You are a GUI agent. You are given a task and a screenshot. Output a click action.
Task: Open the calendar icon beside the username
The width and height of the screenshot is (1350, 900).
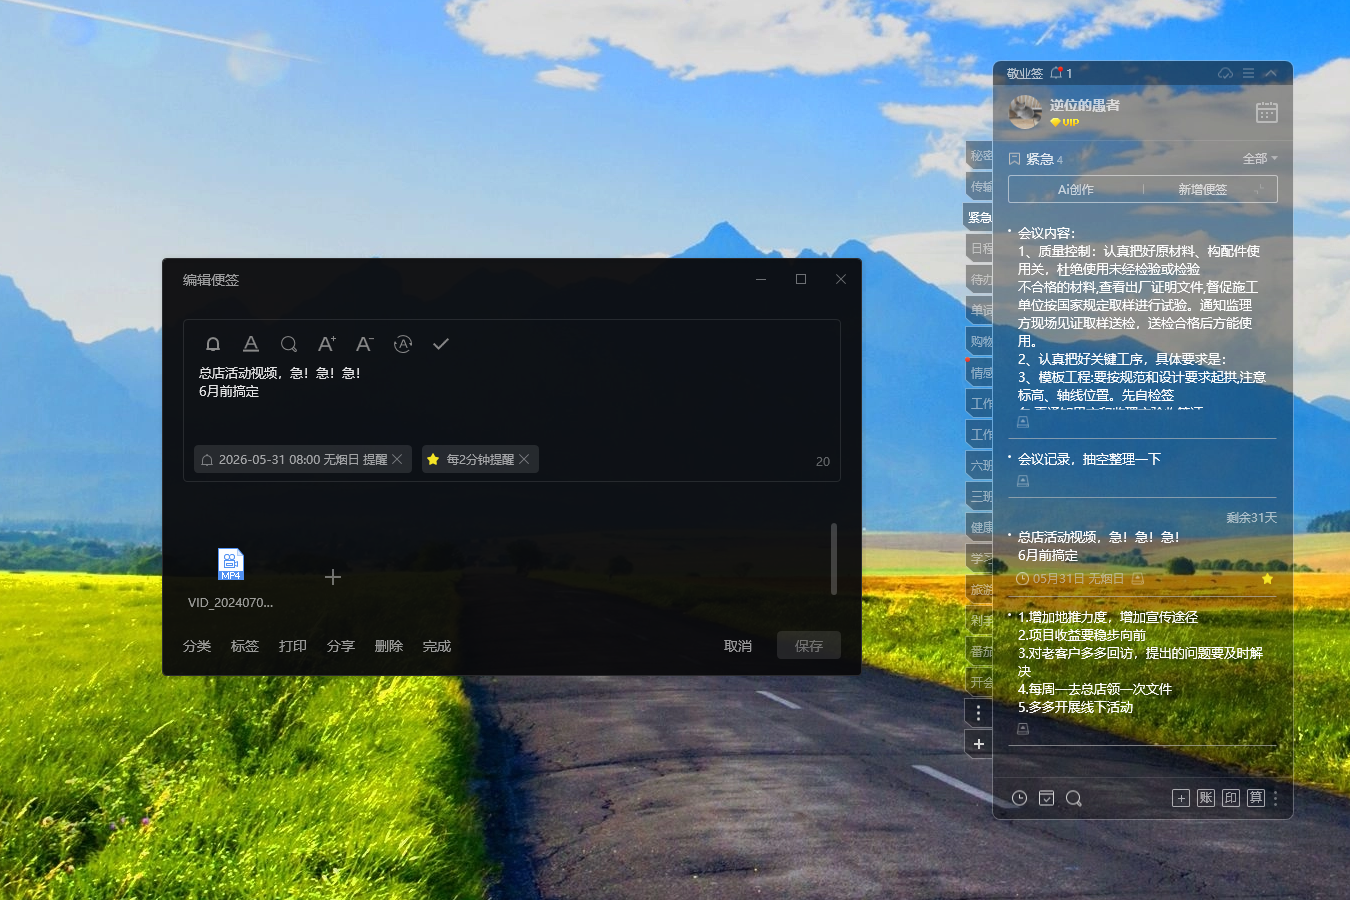1266,113
